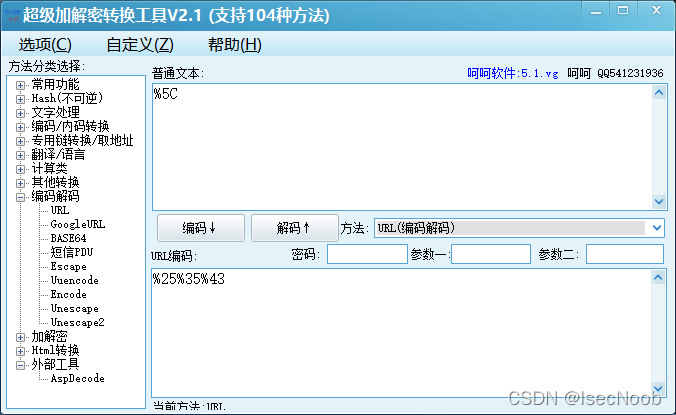Expand the Hash(不可逆) tree node
Viewport: 676px width, 415px height.
20,99
